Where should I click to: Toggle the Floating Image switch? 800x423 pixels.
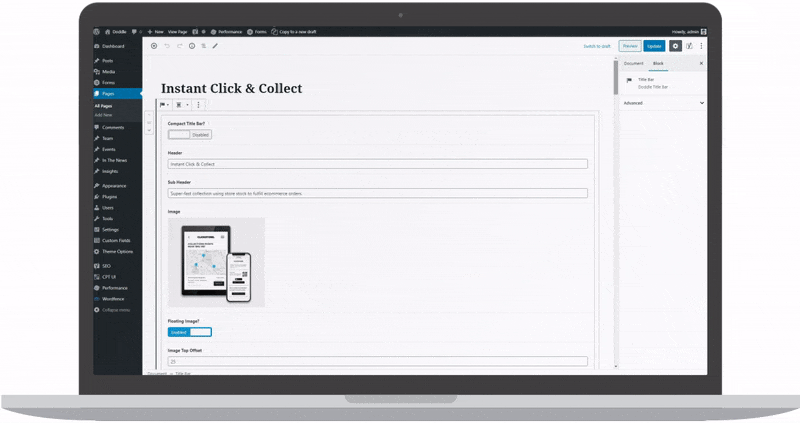tap(189, 332)
